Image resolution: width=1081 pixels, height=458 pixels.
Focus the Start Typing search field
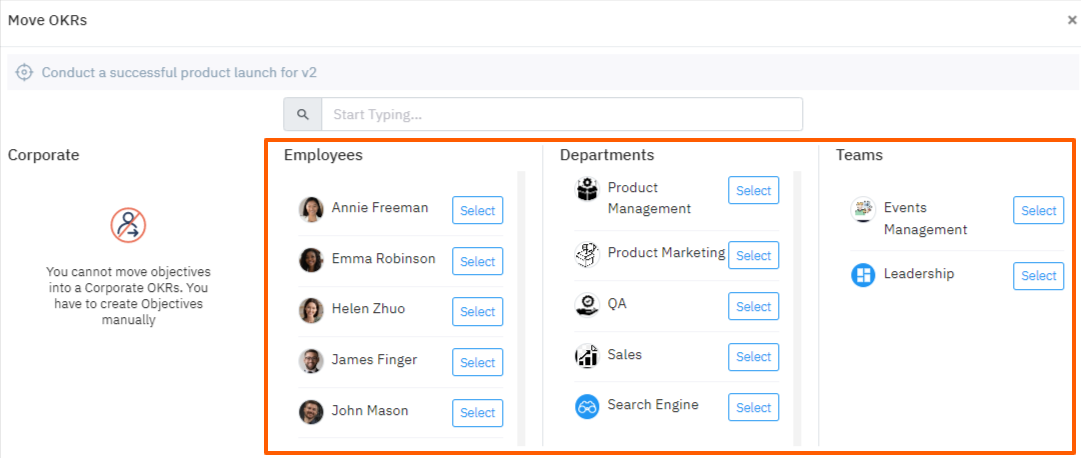[561, 114]
